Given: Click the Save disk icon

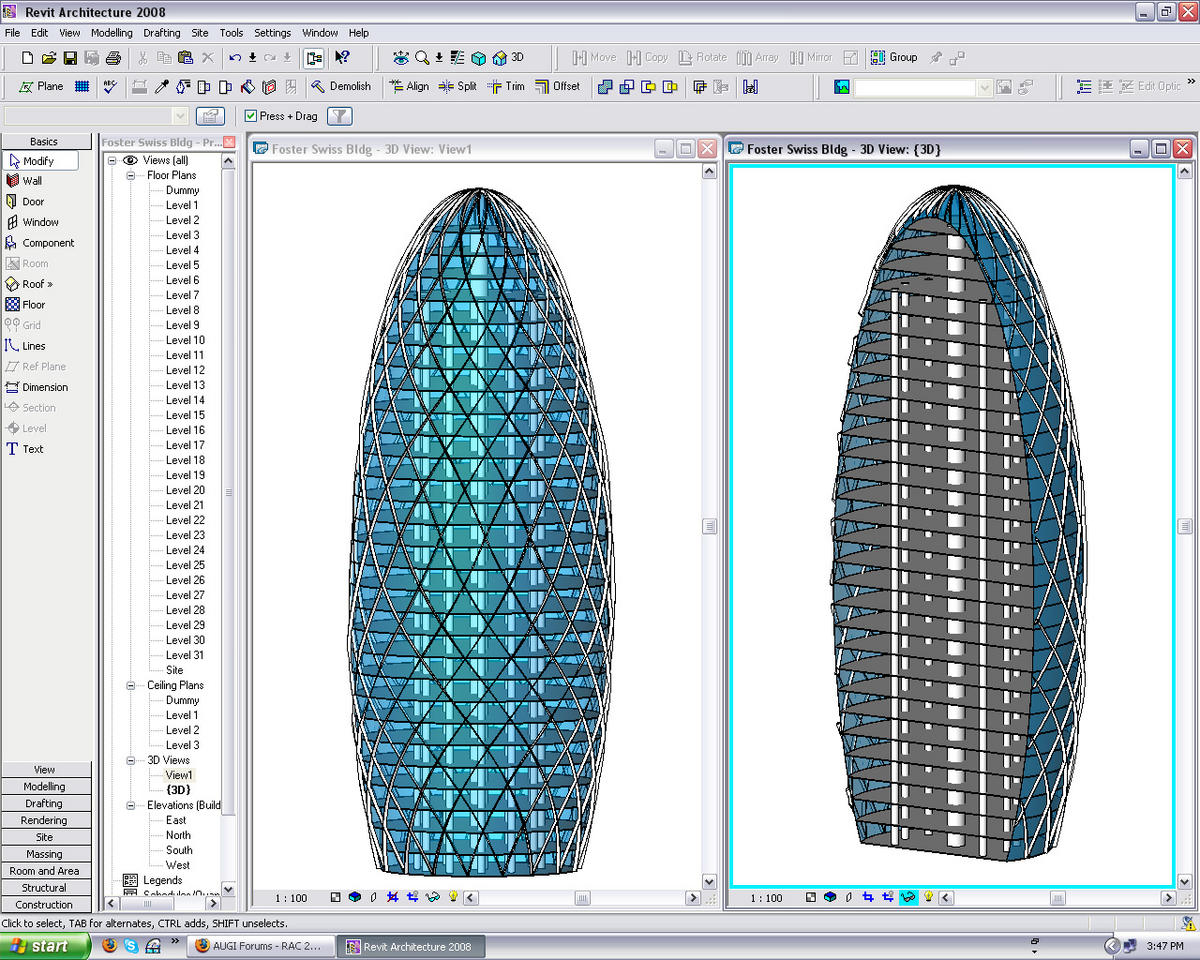Looking at the screenshot, I should (70, 58).
